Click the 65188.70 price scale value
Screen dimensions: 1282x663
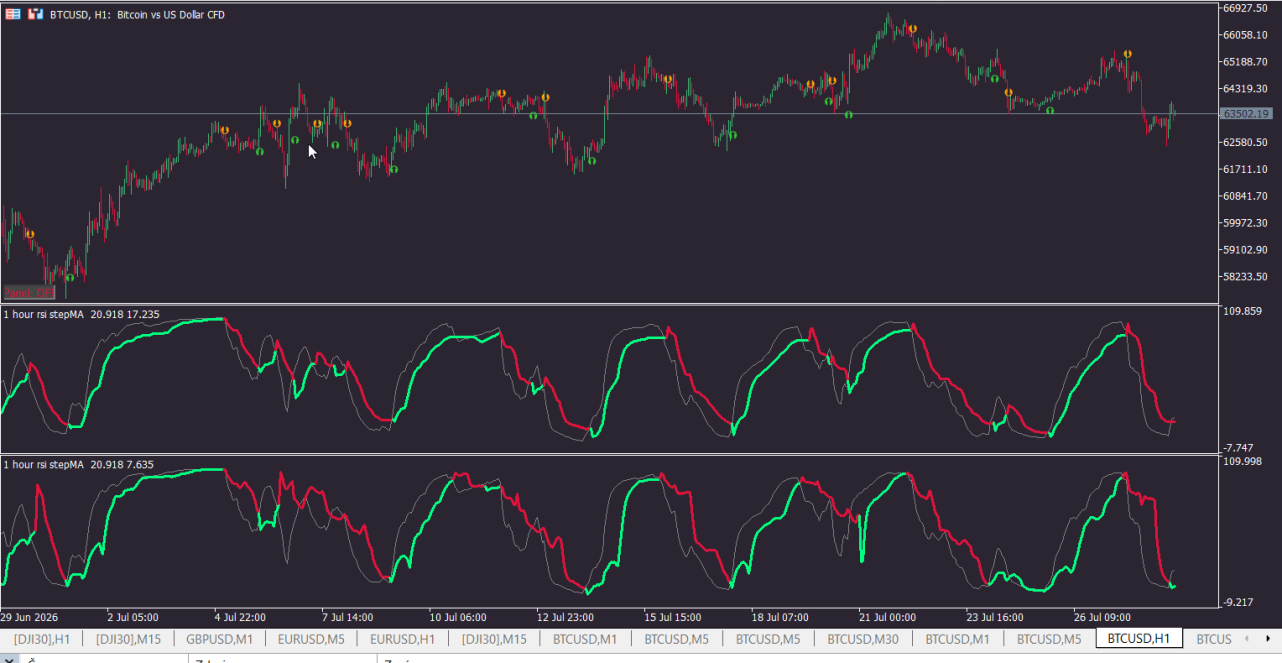(1245, 62)
